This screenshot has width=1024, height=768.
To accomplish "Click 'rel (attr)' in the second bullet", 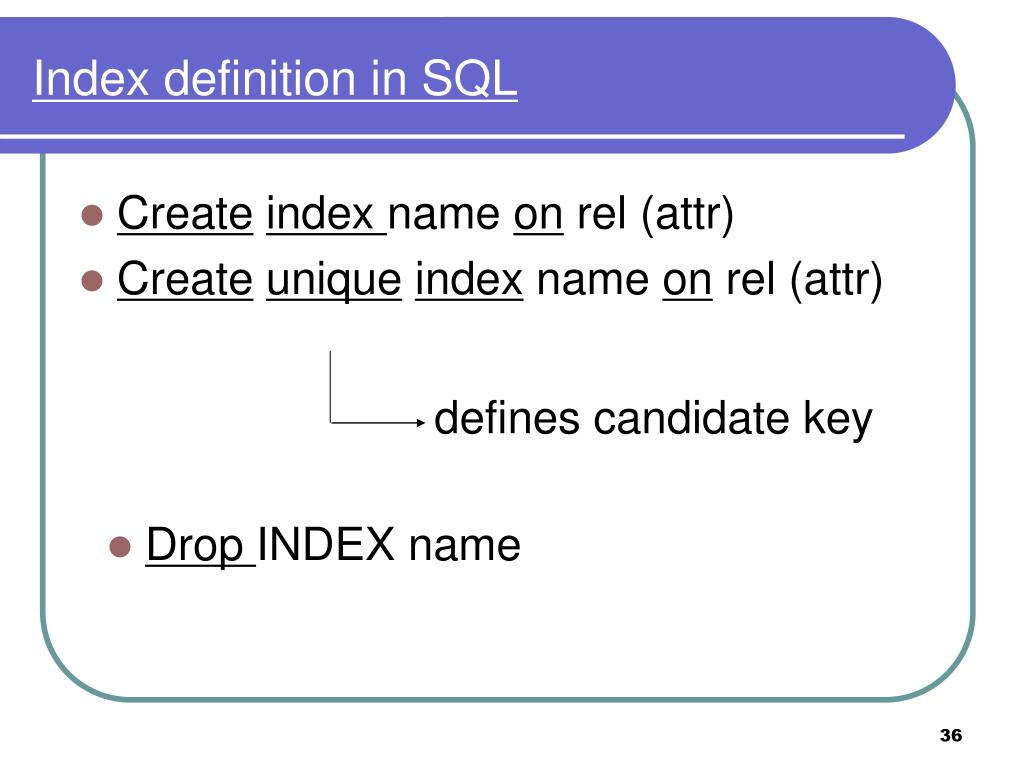I will (x=804, y=281).
